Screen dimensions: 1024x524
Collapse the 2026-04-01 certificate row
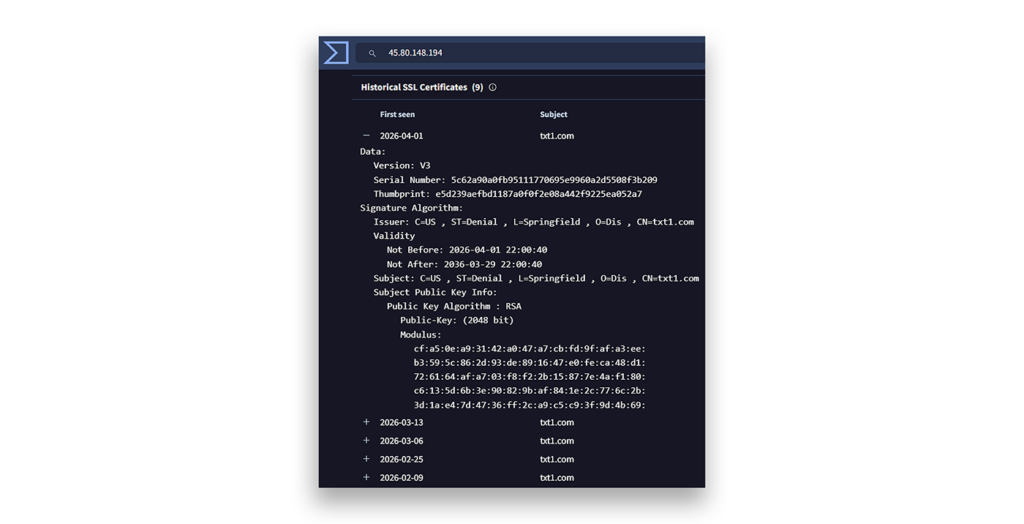(366, 135)
